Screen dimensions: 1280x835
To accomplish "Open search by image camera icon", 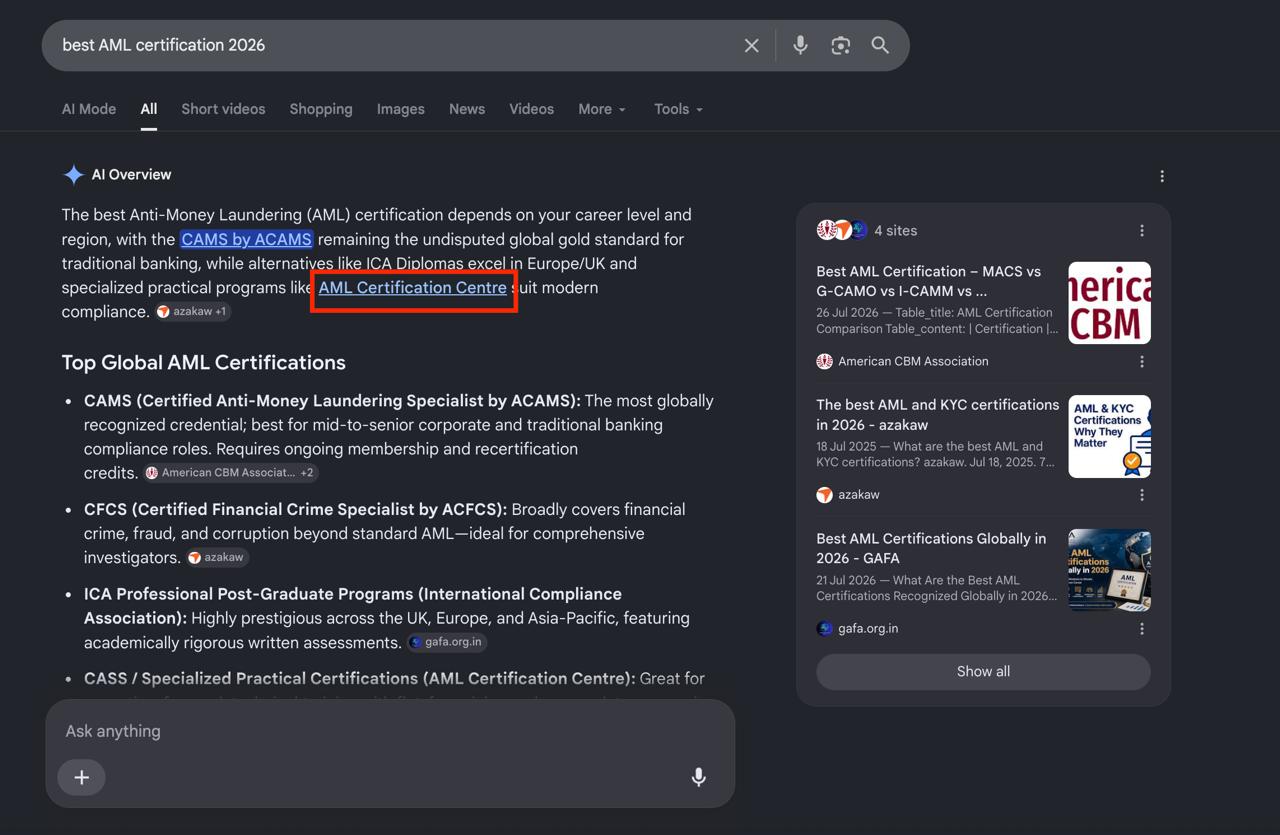I will coord(840,45).
